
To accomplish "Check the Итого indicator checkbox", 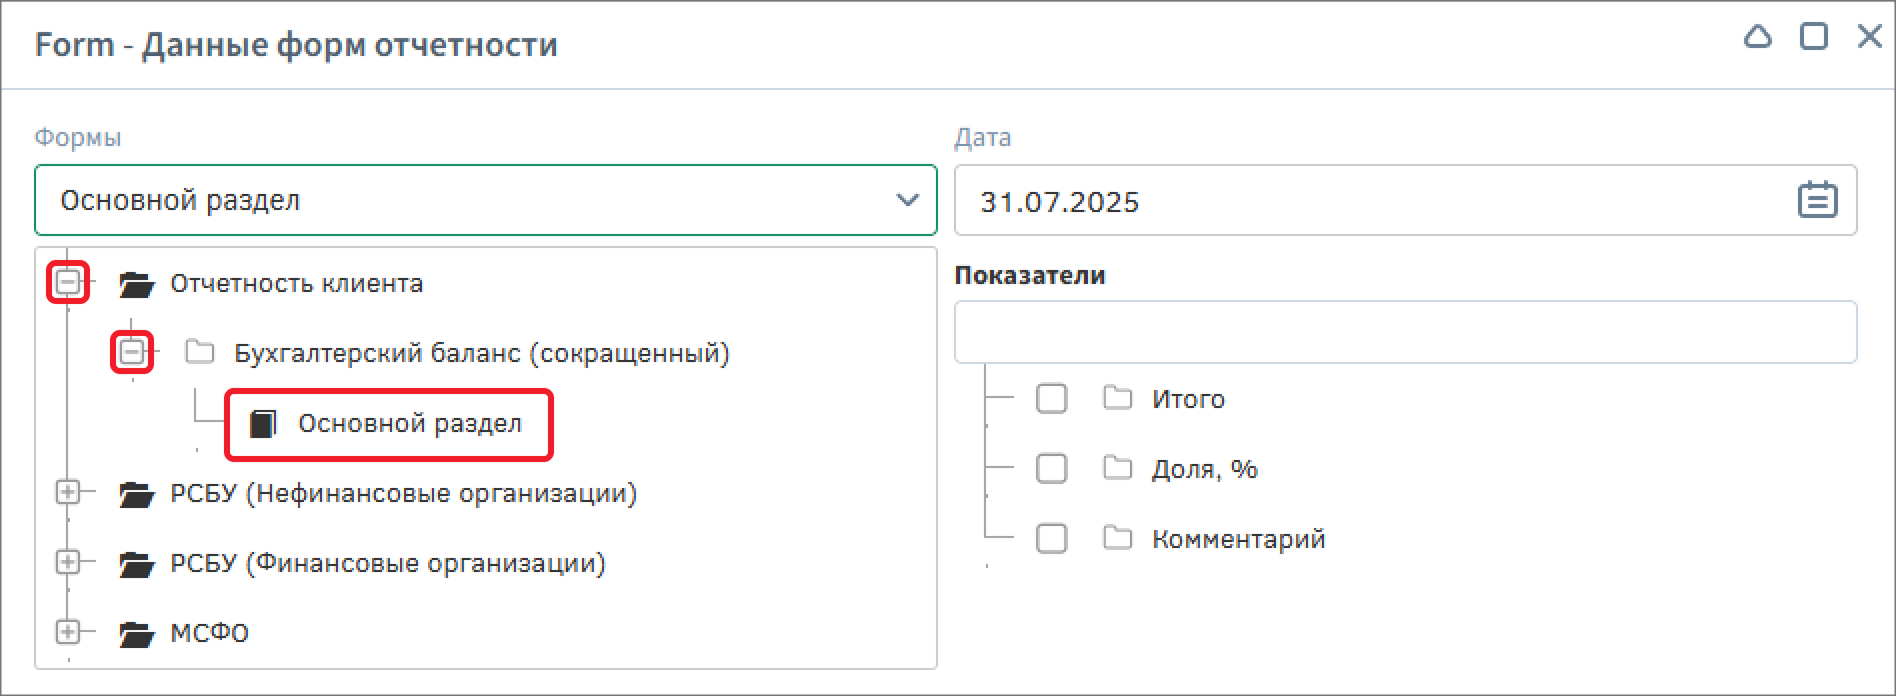I will [1051, 399].
